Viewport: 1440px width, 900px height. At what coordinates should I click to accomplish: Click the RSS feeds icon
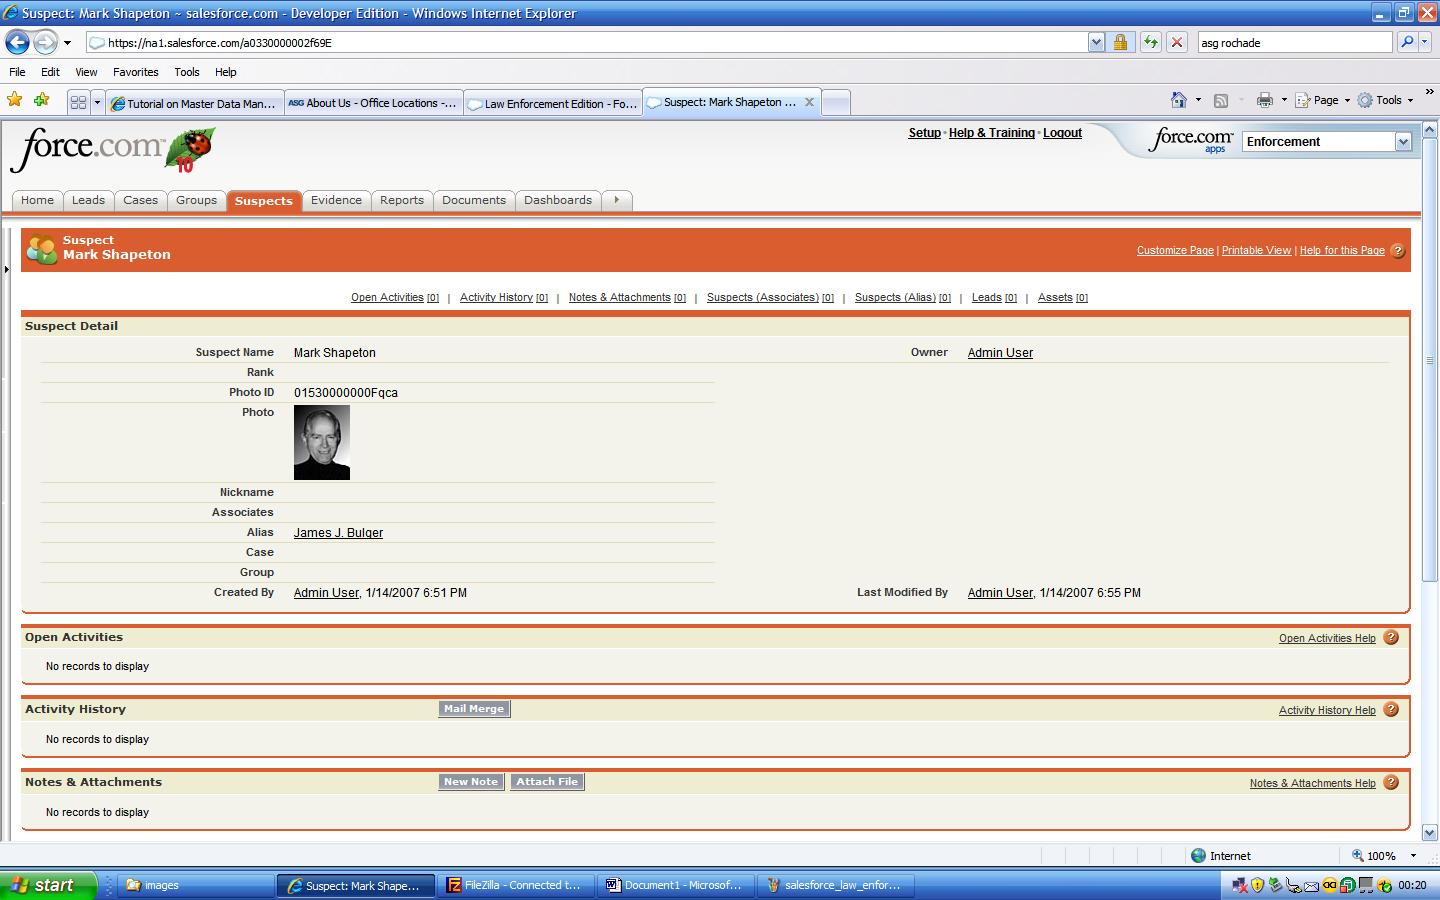click(x=1220, y=100)
